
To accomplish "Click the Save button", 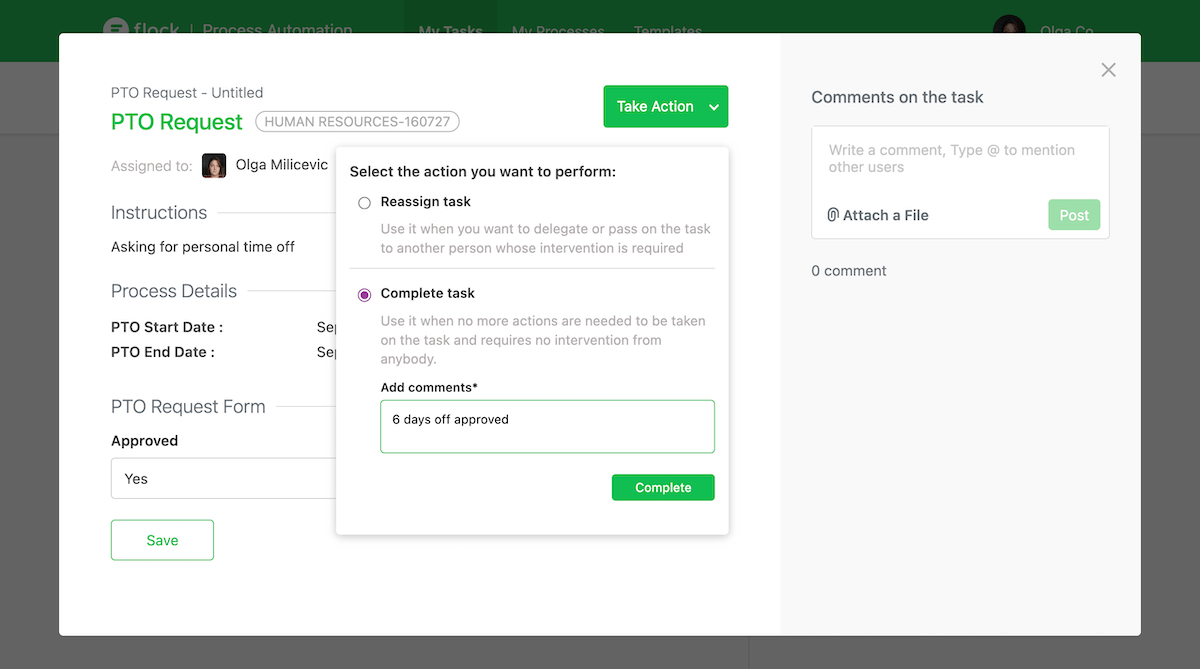I will (x=162, y=540).
